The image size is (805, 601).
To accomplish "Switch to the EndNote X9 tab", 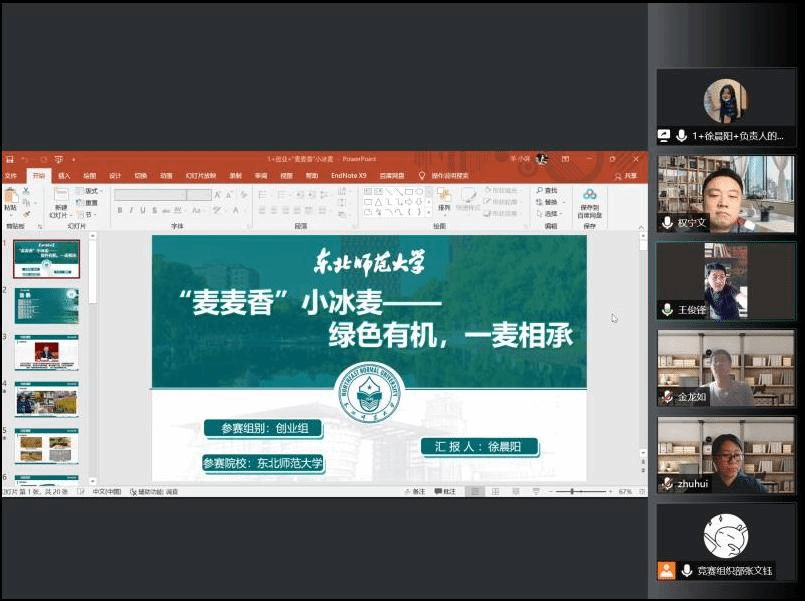I will 349,176.
